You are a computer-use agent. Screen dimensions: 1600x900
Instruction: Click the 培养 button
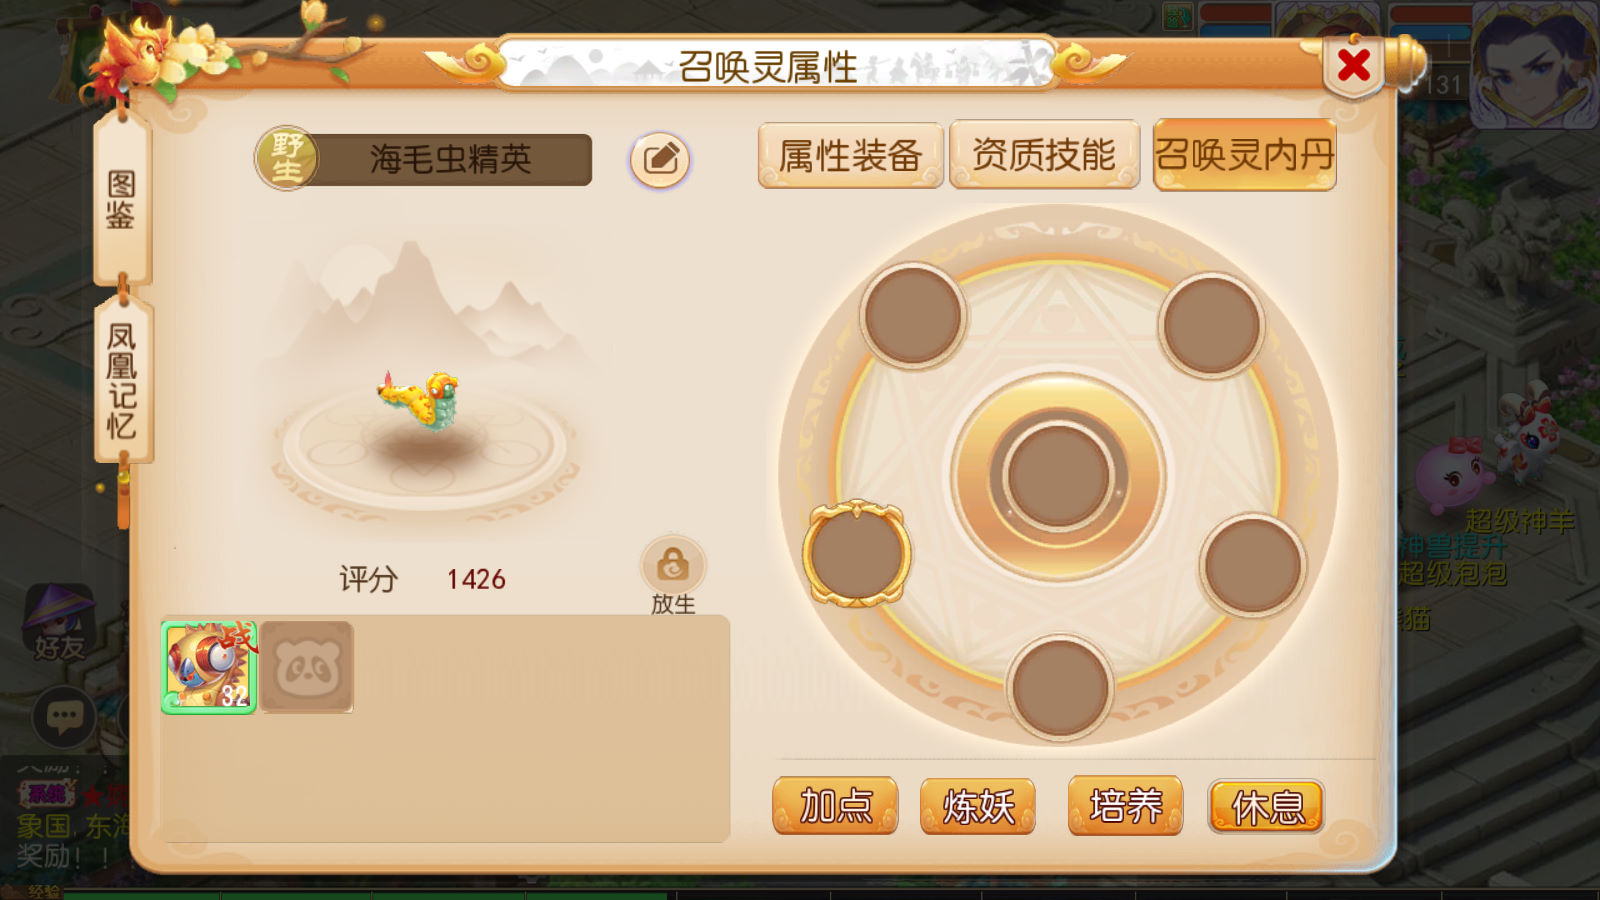point(1125,805)
